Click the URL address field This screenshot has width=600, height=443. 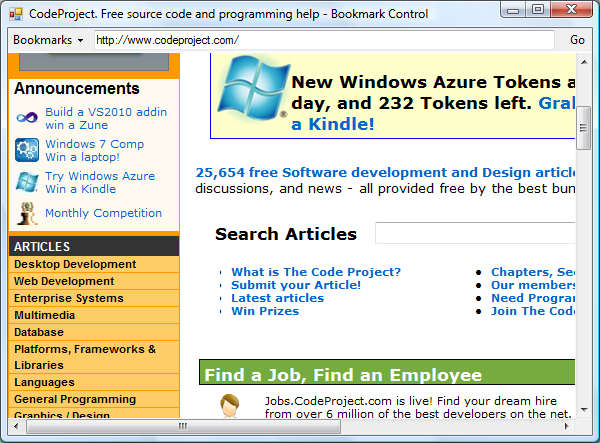(x=324, y=40)
